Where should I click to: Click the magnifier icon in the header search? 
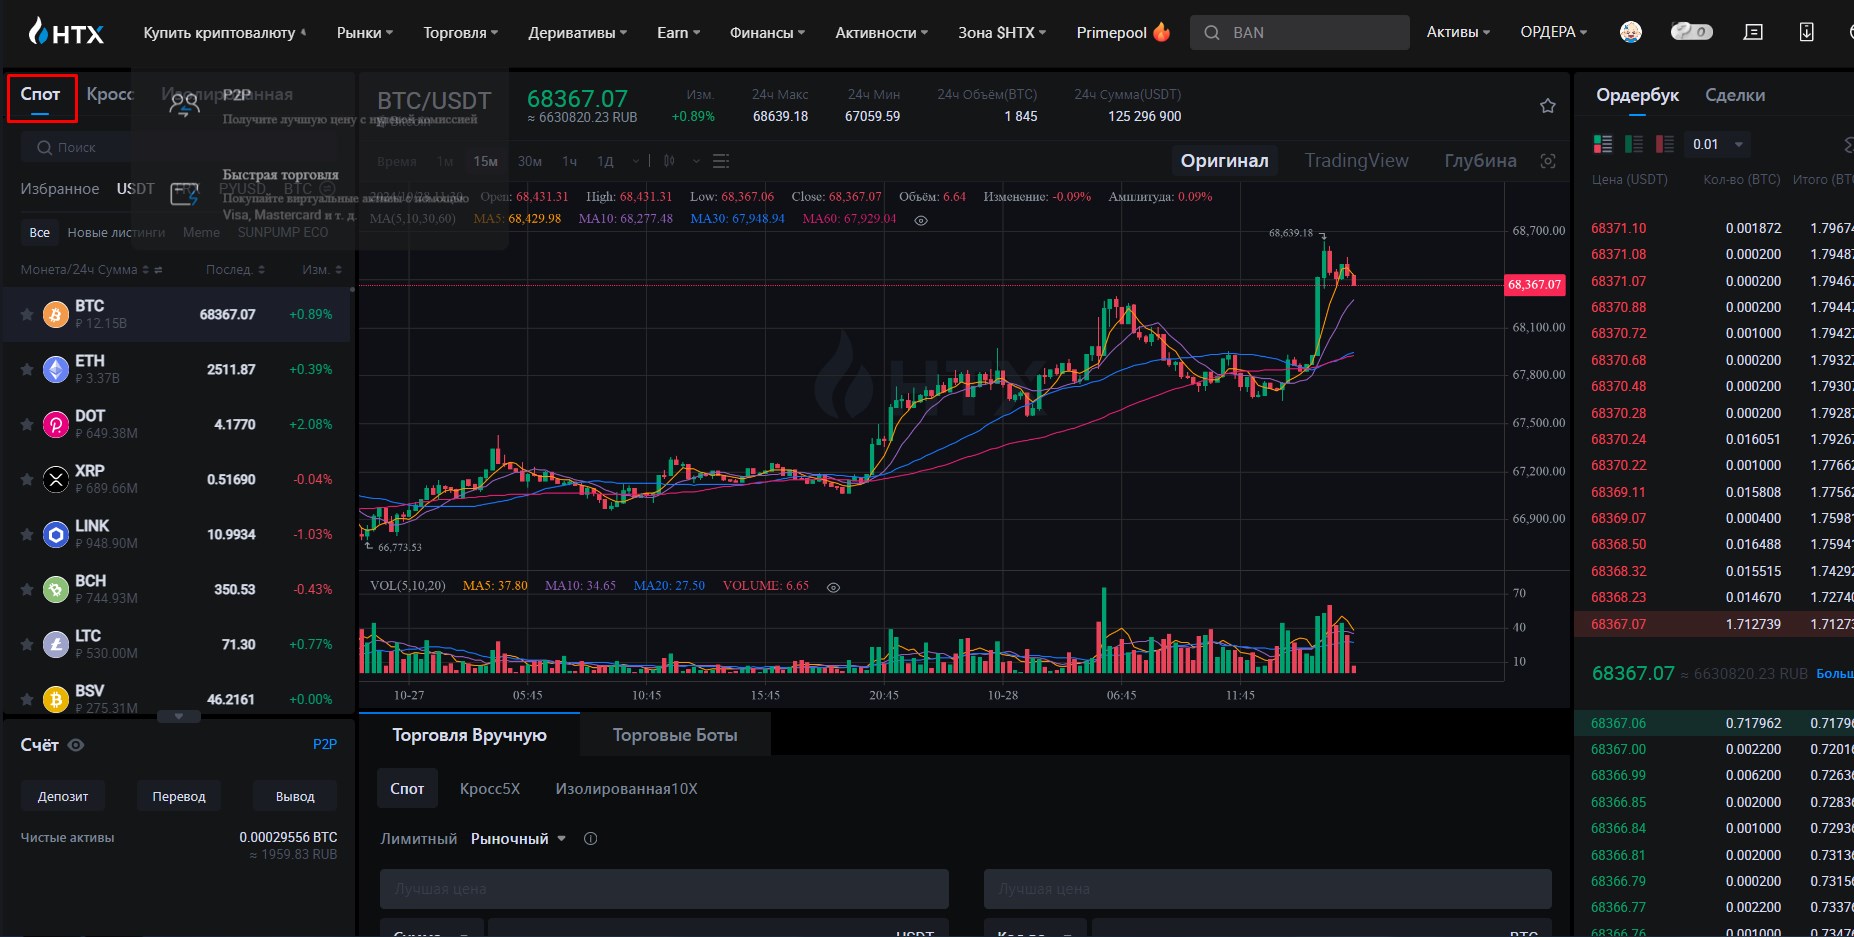coord(1212,32)
